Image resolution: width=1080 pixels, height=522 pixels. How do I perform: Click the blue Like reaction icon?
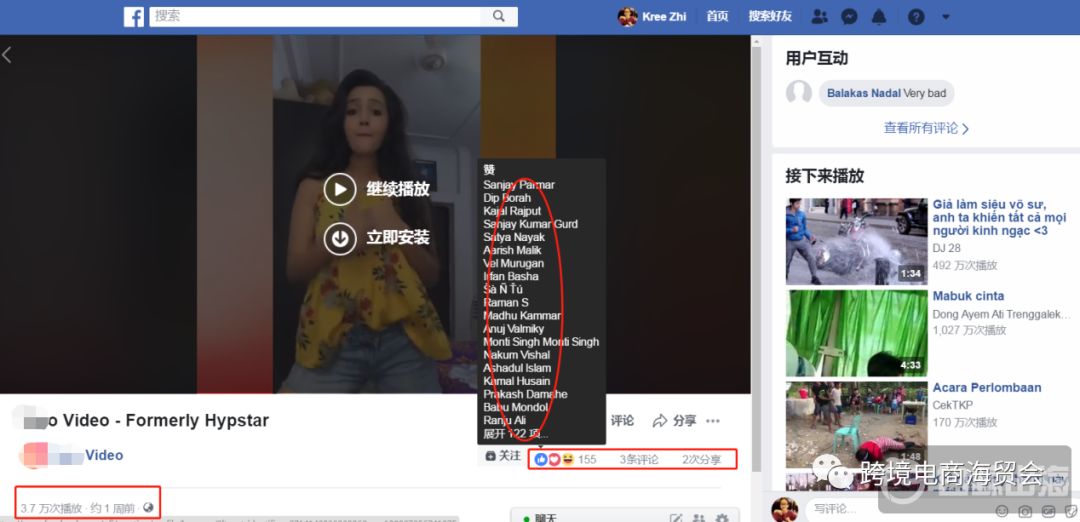click(541, 459)
